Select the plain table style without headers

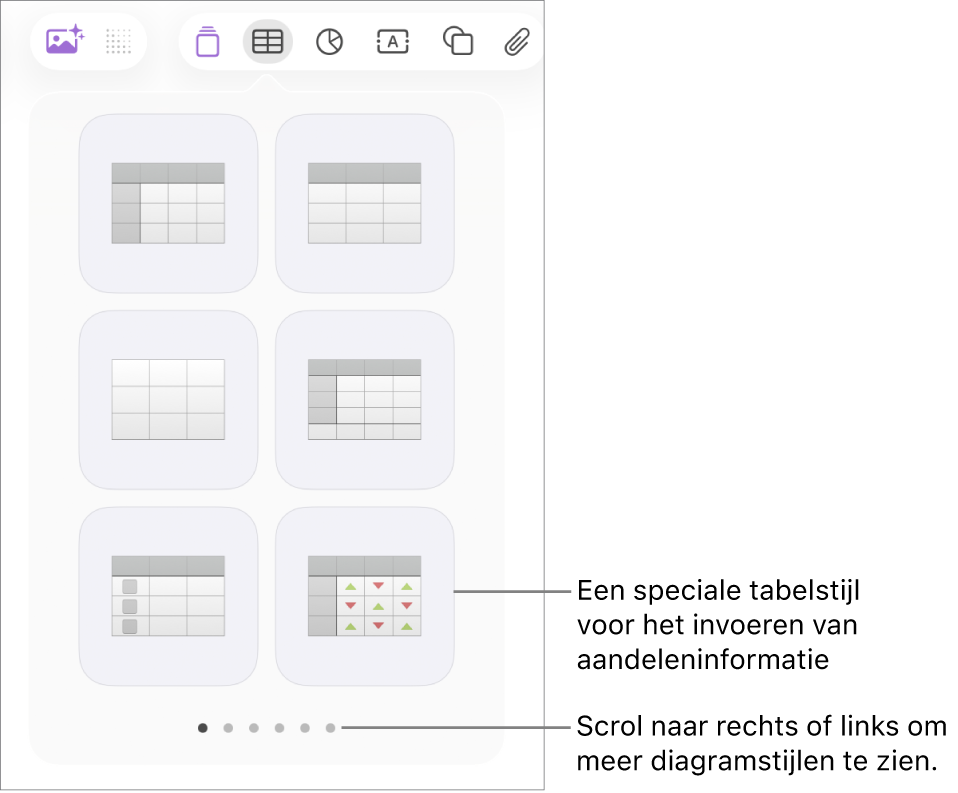pos(168,400)
